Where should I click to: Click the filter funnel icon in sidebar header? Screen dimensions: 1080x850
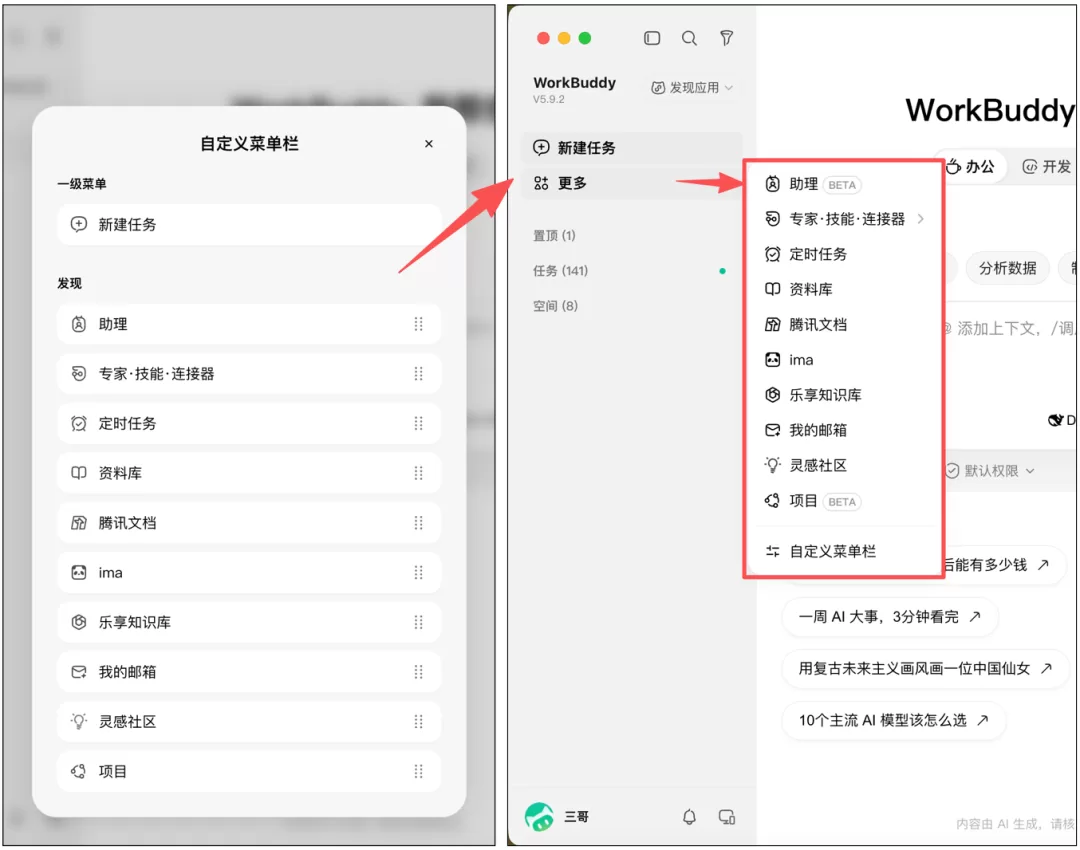726,38
